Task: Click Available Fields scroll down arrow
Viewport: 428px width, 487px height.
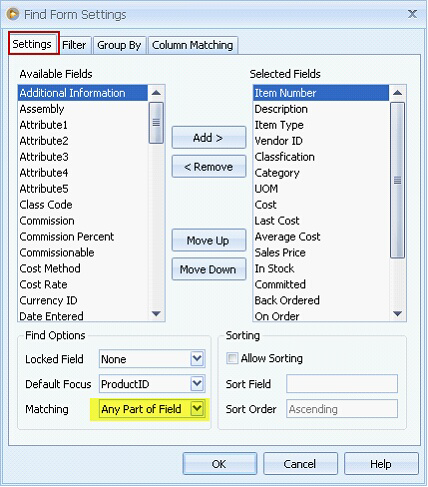Action: (x=156, y=313)
